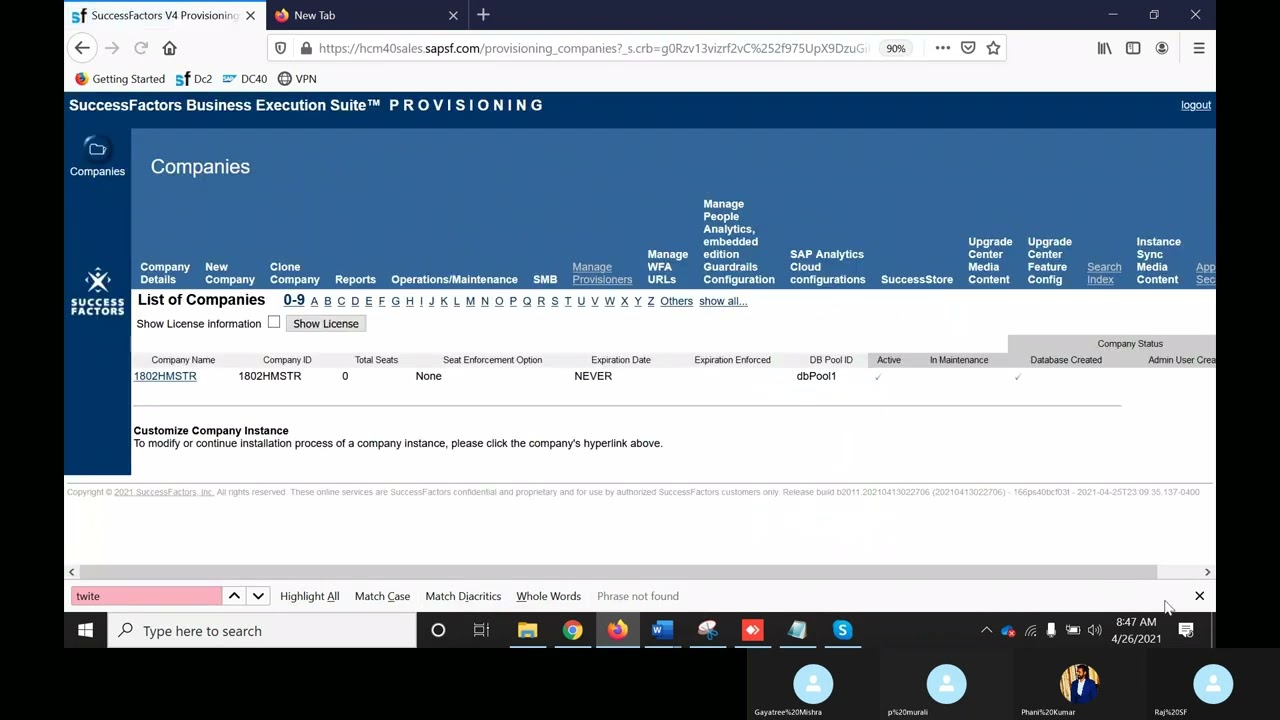Open Upgrade Center Media Content
The height and width of the screenshot is (720, 1280).
click(990, 261)
